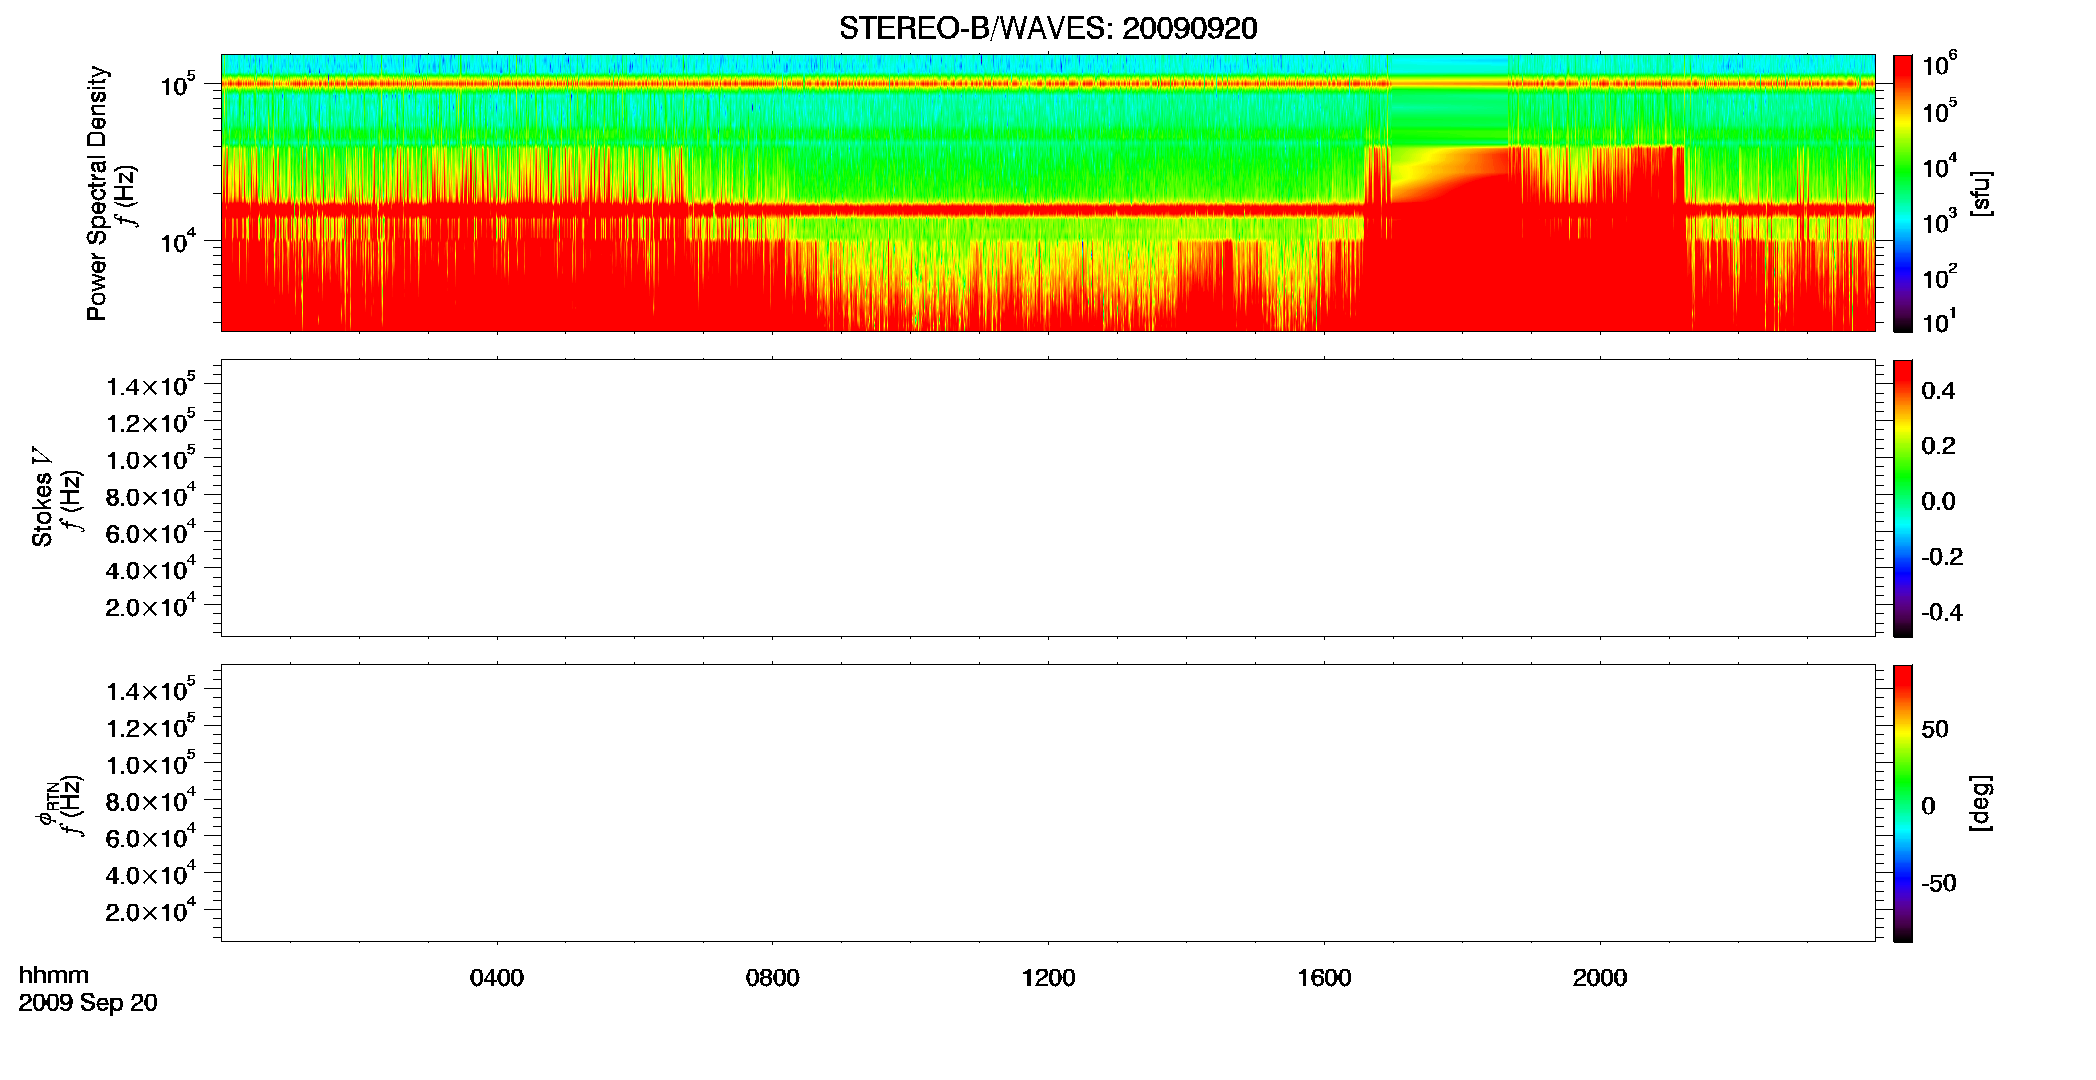Click the "Stokes V" axis label
The image size is (2096, 1080).
[43, 497]
